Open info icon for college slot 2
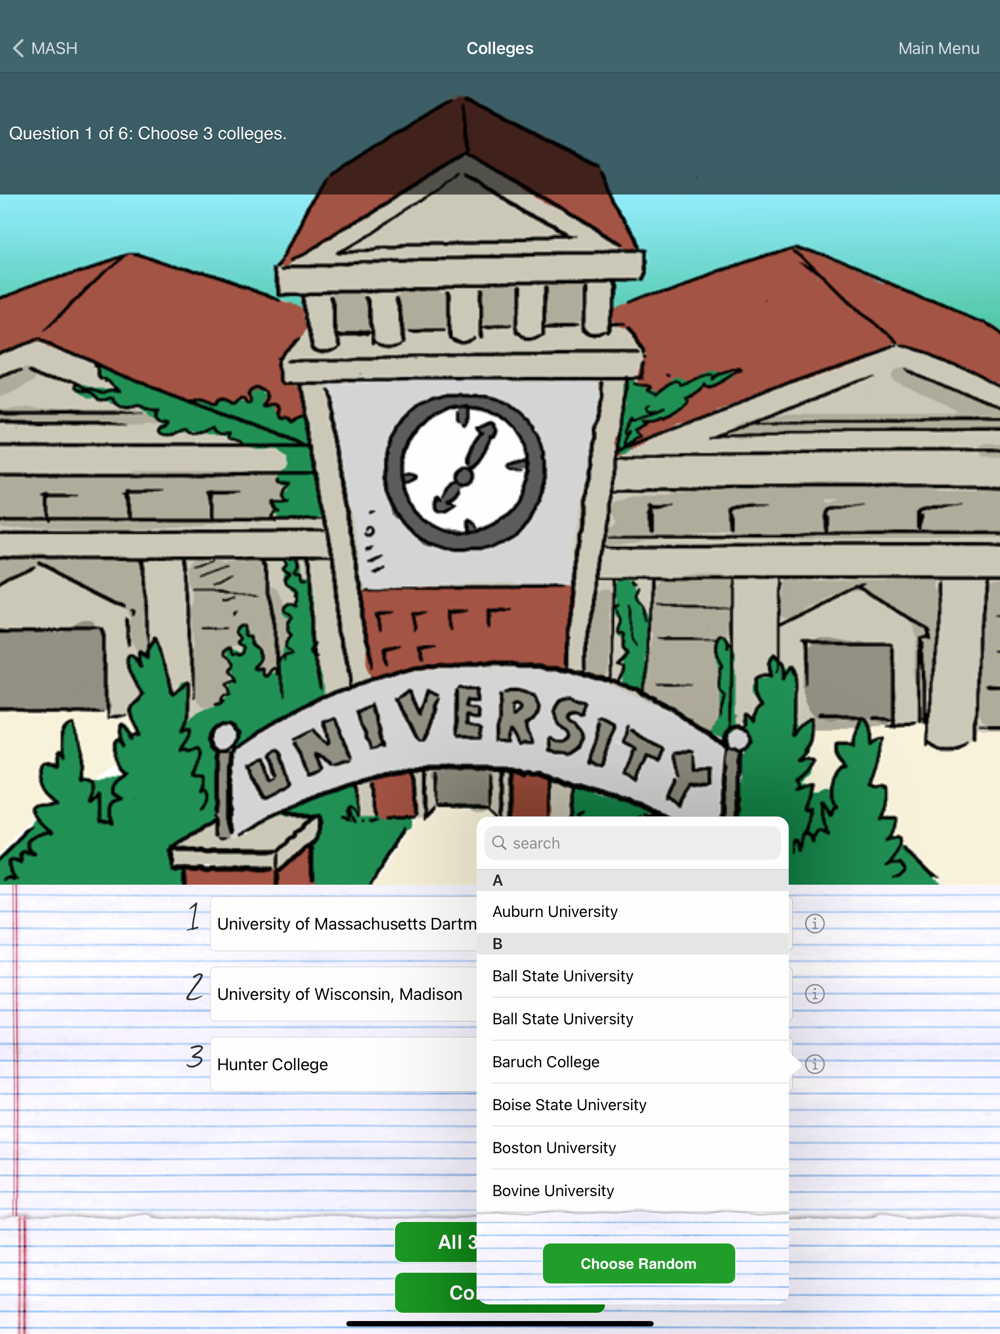This screenshot has width=1000, height=1334. (815, 994)
